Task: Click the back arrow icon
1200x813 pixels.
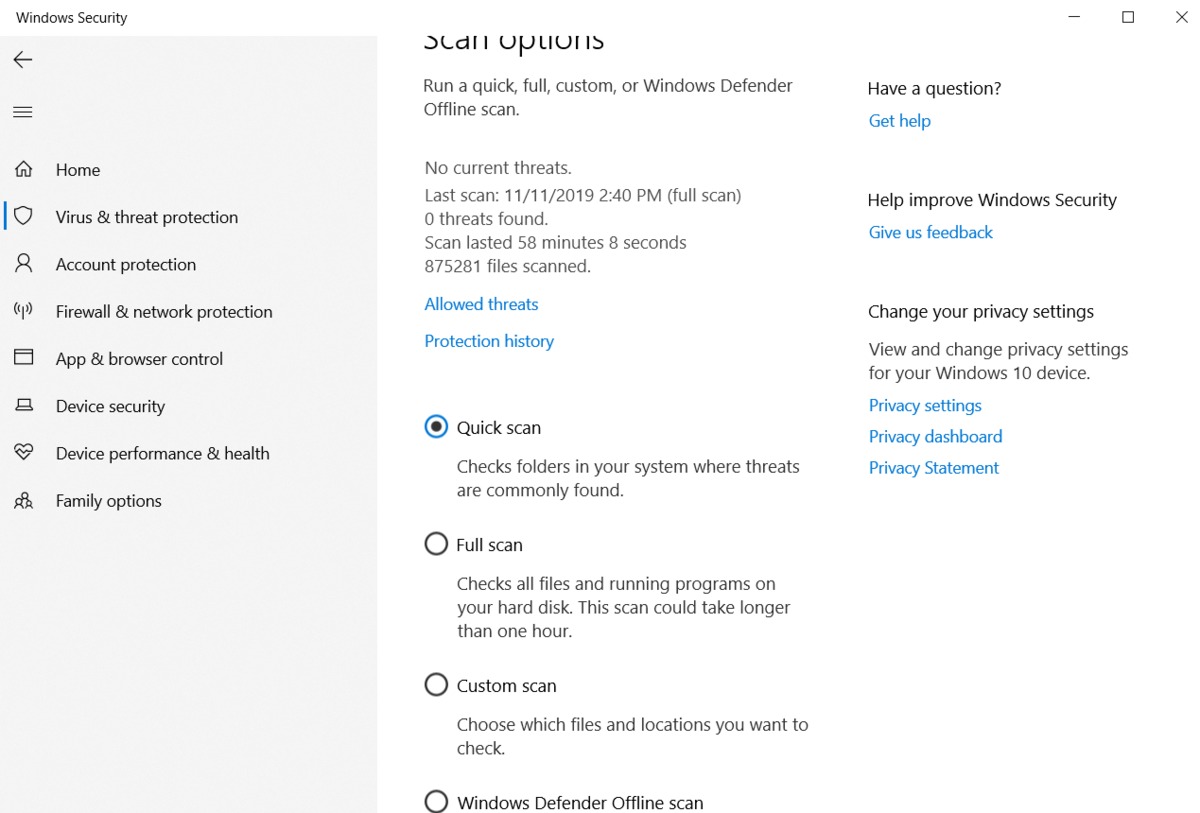Action: pos(23,60)
